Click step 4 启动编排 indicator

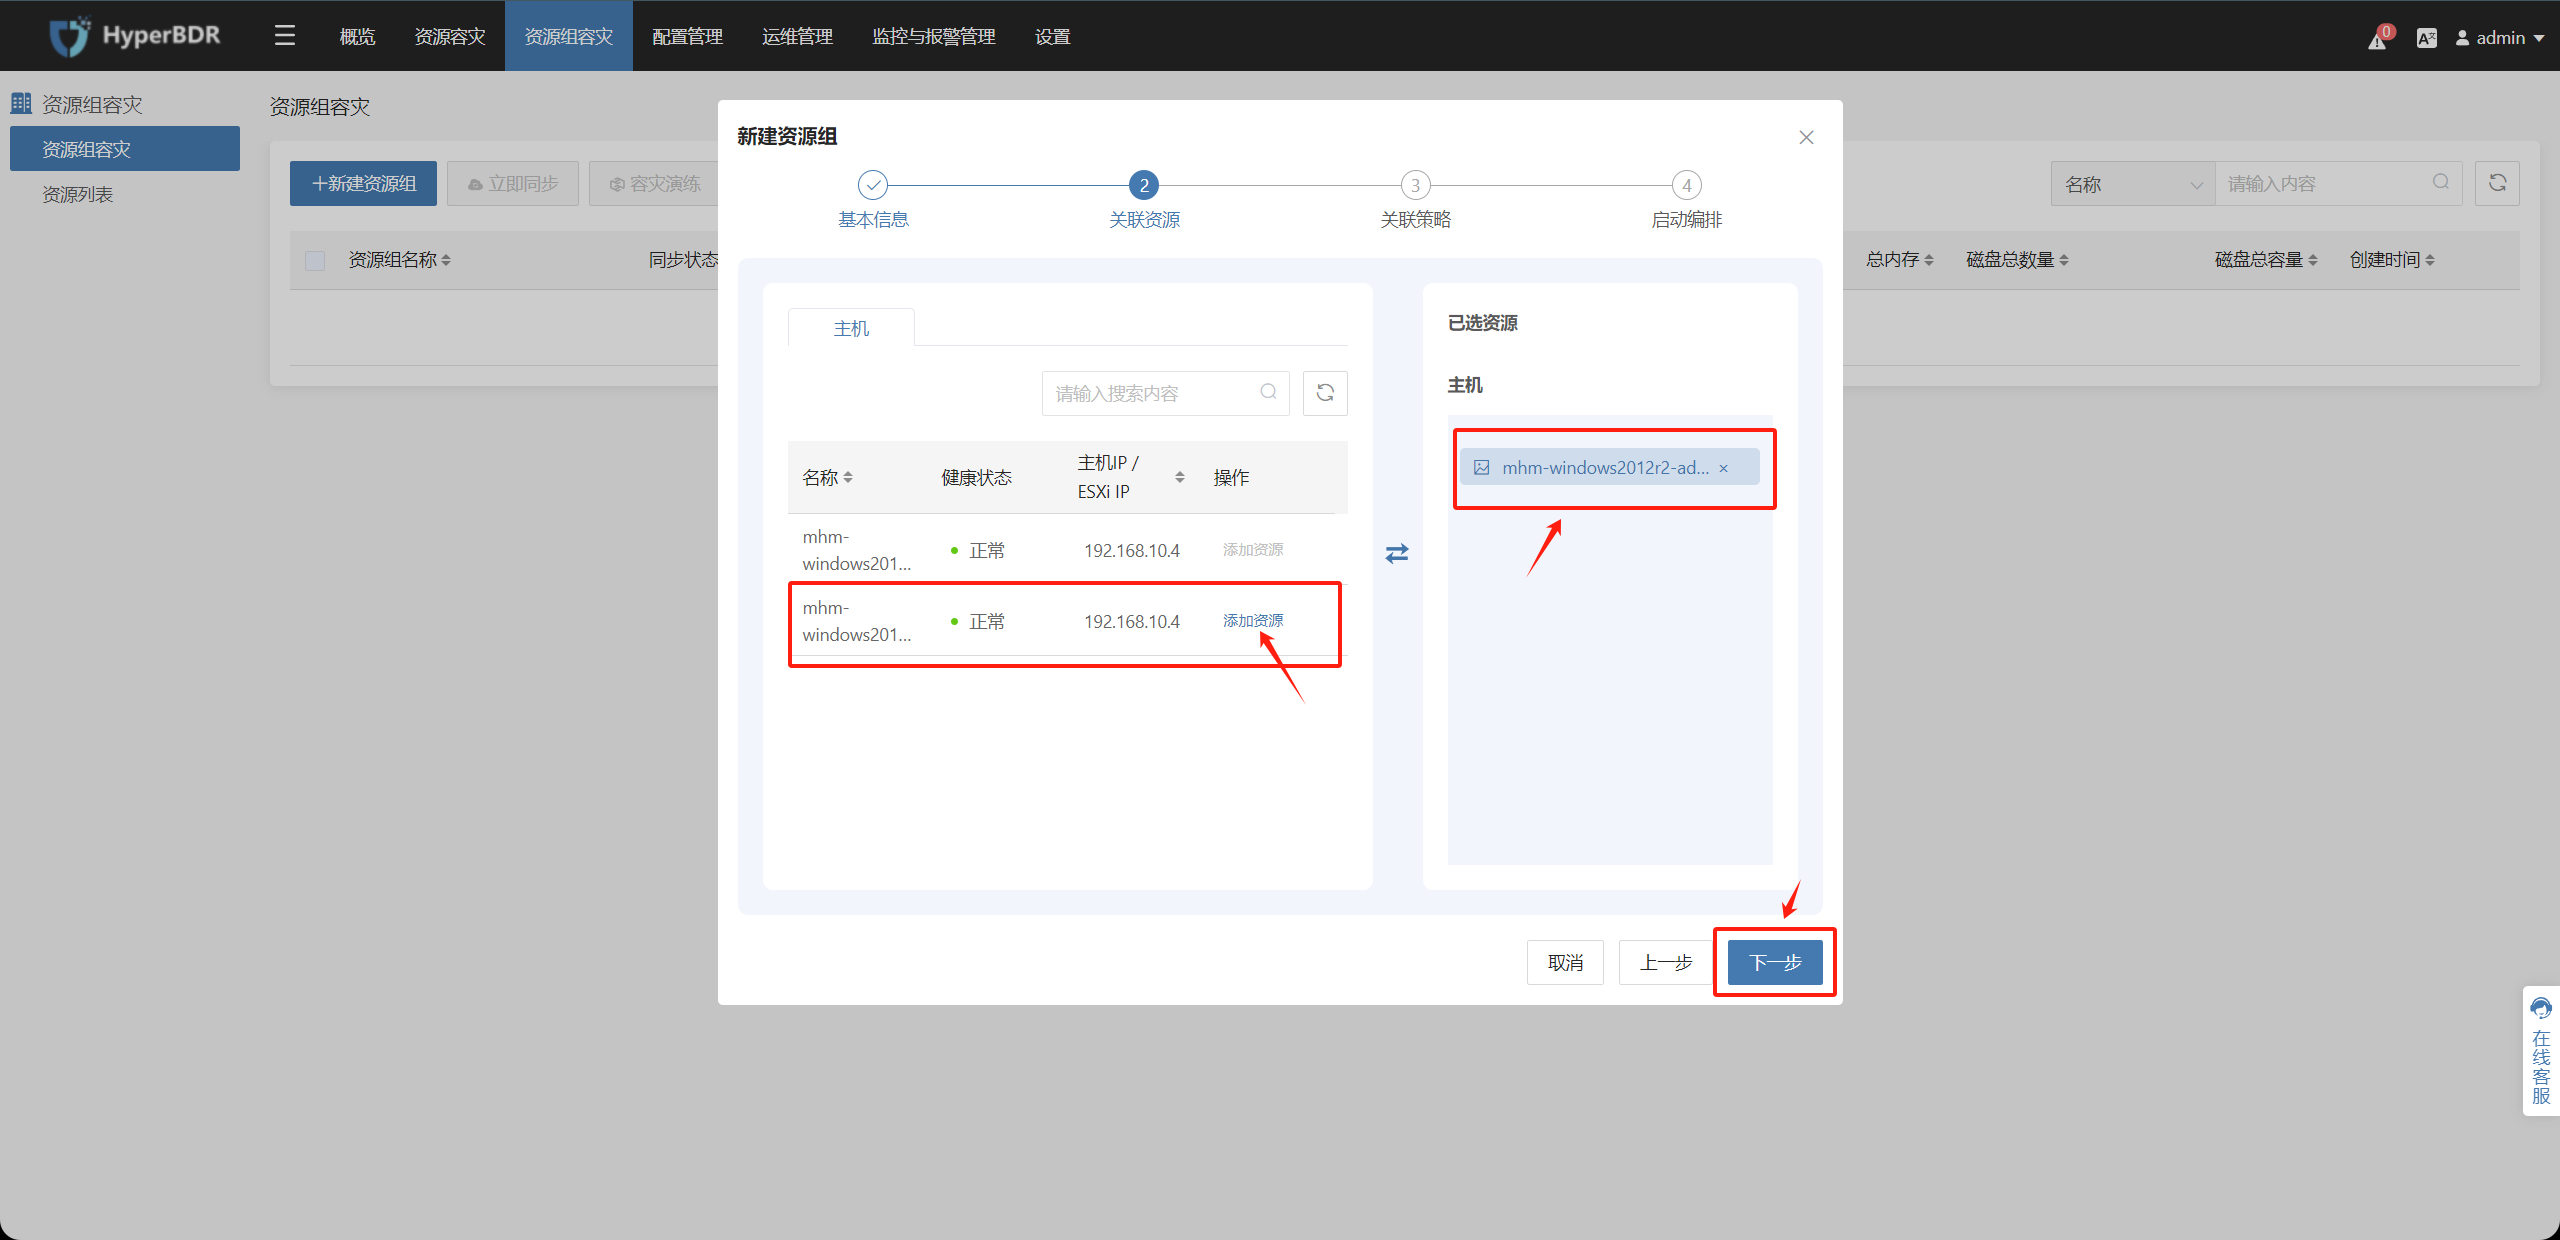pos(1687,185)
